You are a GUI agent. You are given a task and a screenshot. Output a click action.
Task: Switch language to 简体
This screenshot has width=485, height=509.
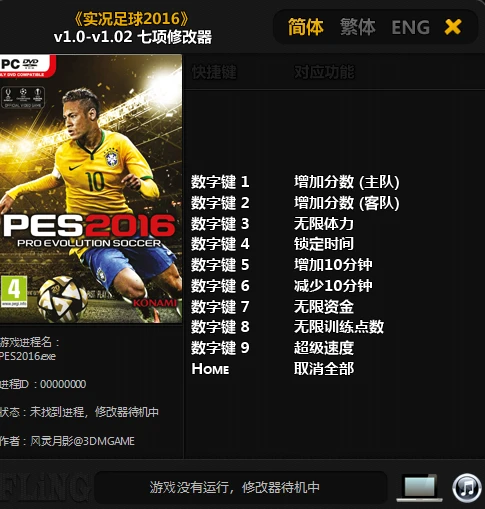coord(306,27)
